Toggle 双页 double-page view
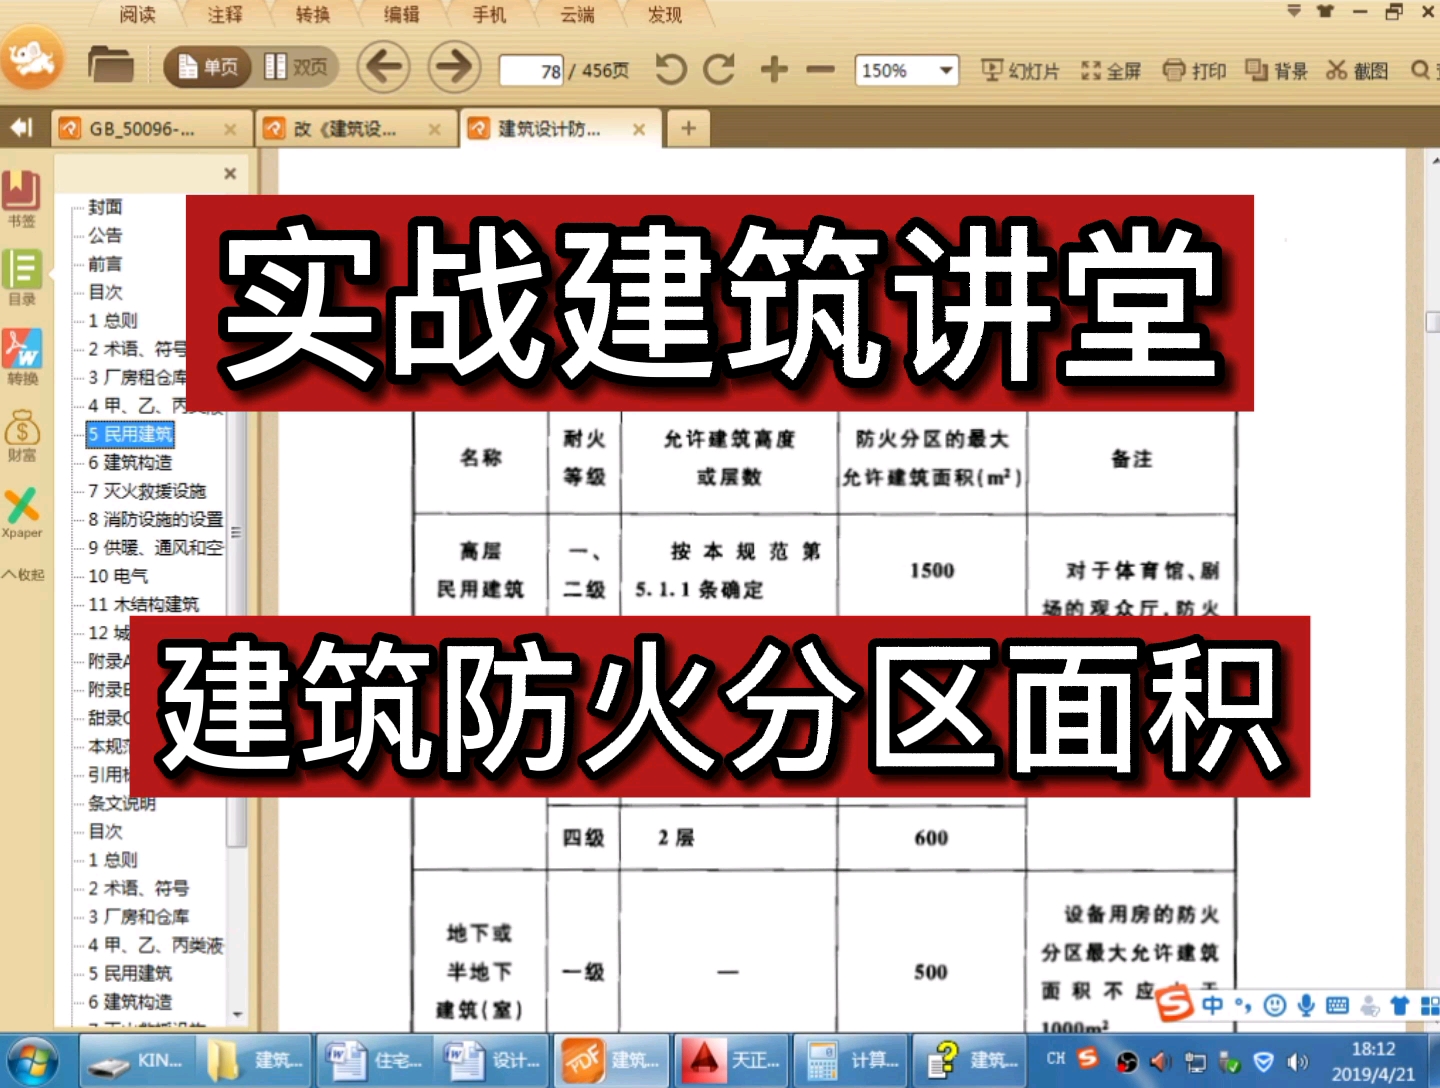The height and width of the screenshot is (1088, 1440). click(x=298, y=69)
